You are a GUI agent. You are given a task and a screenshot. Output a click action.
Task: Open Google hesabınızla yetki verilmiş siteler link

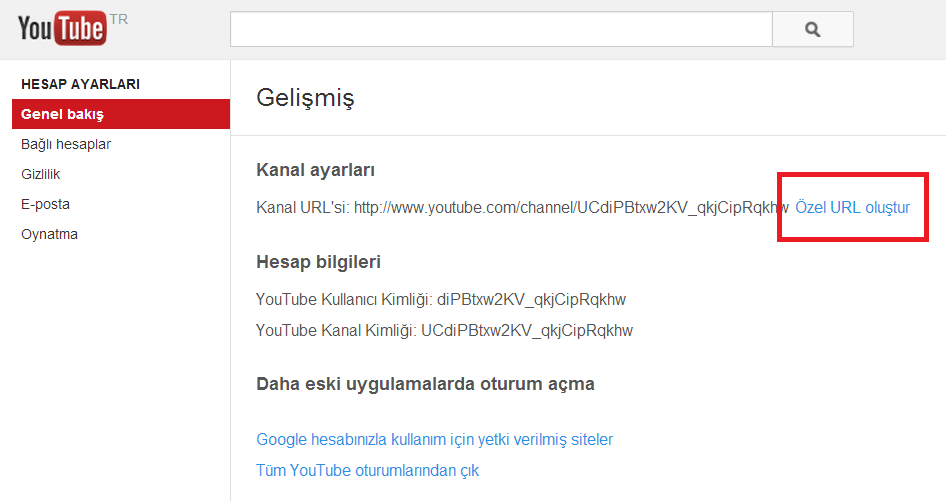pos(434,439)
